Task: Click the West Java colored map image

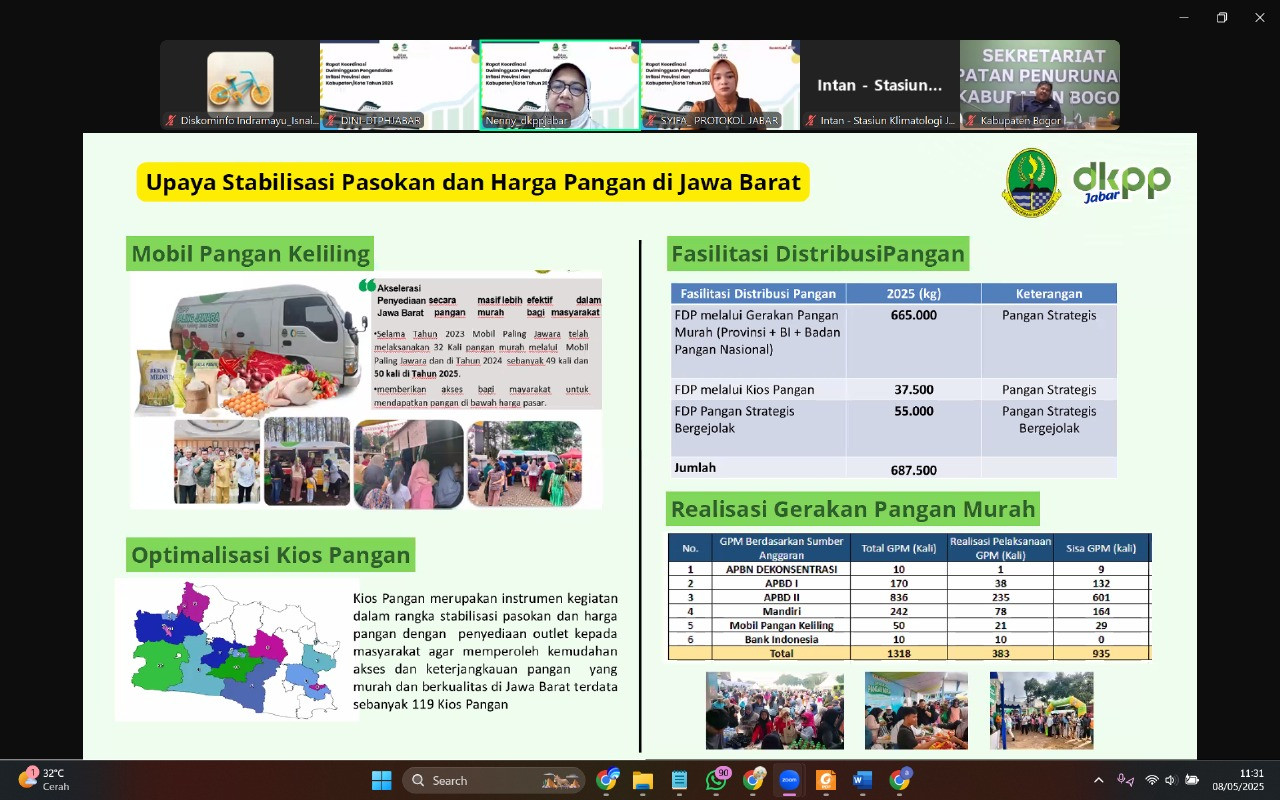Action: pos(236,650)
